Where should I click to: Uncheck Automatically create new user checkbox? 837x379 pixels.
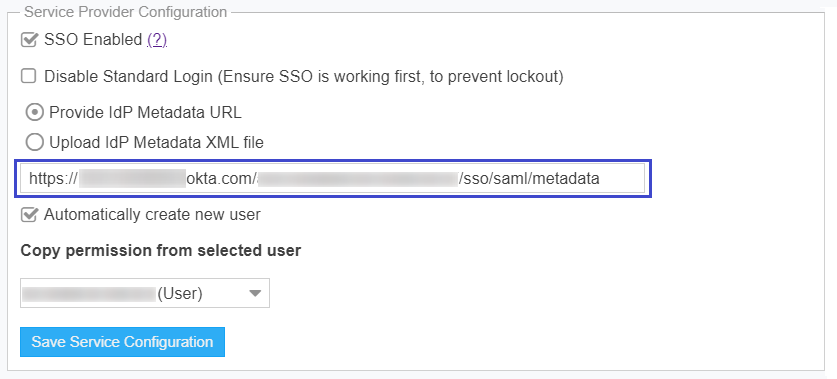tap(29, 215)
